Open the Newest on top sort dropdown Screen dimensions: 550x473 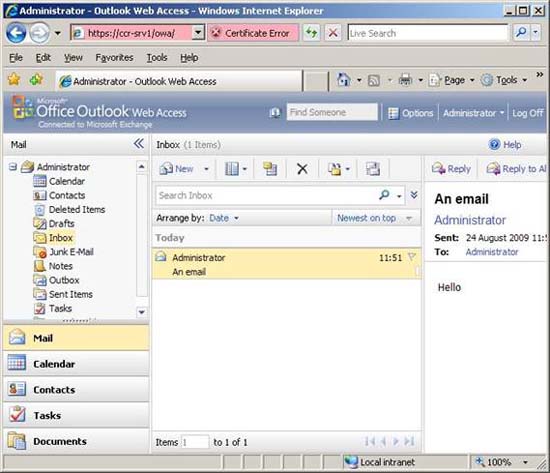pos(409,218)
